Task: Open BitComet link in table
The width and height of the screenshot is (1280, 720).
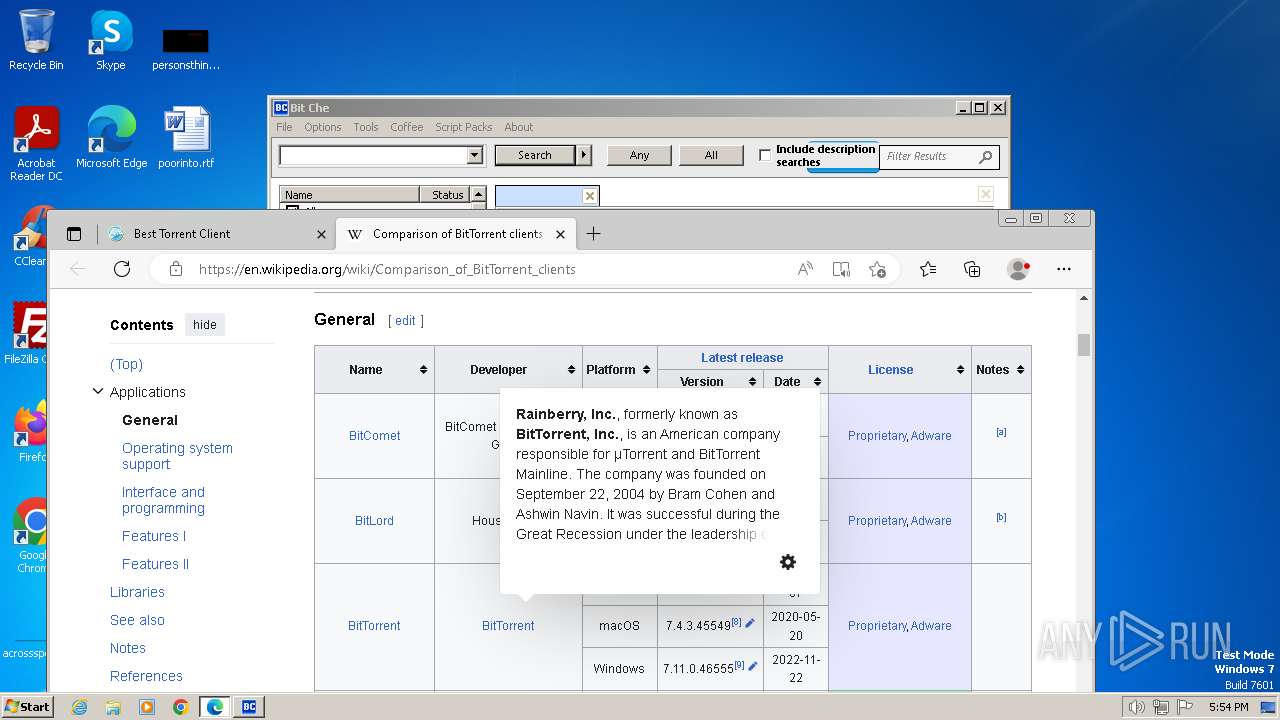Action: click(x=374, y=436)
